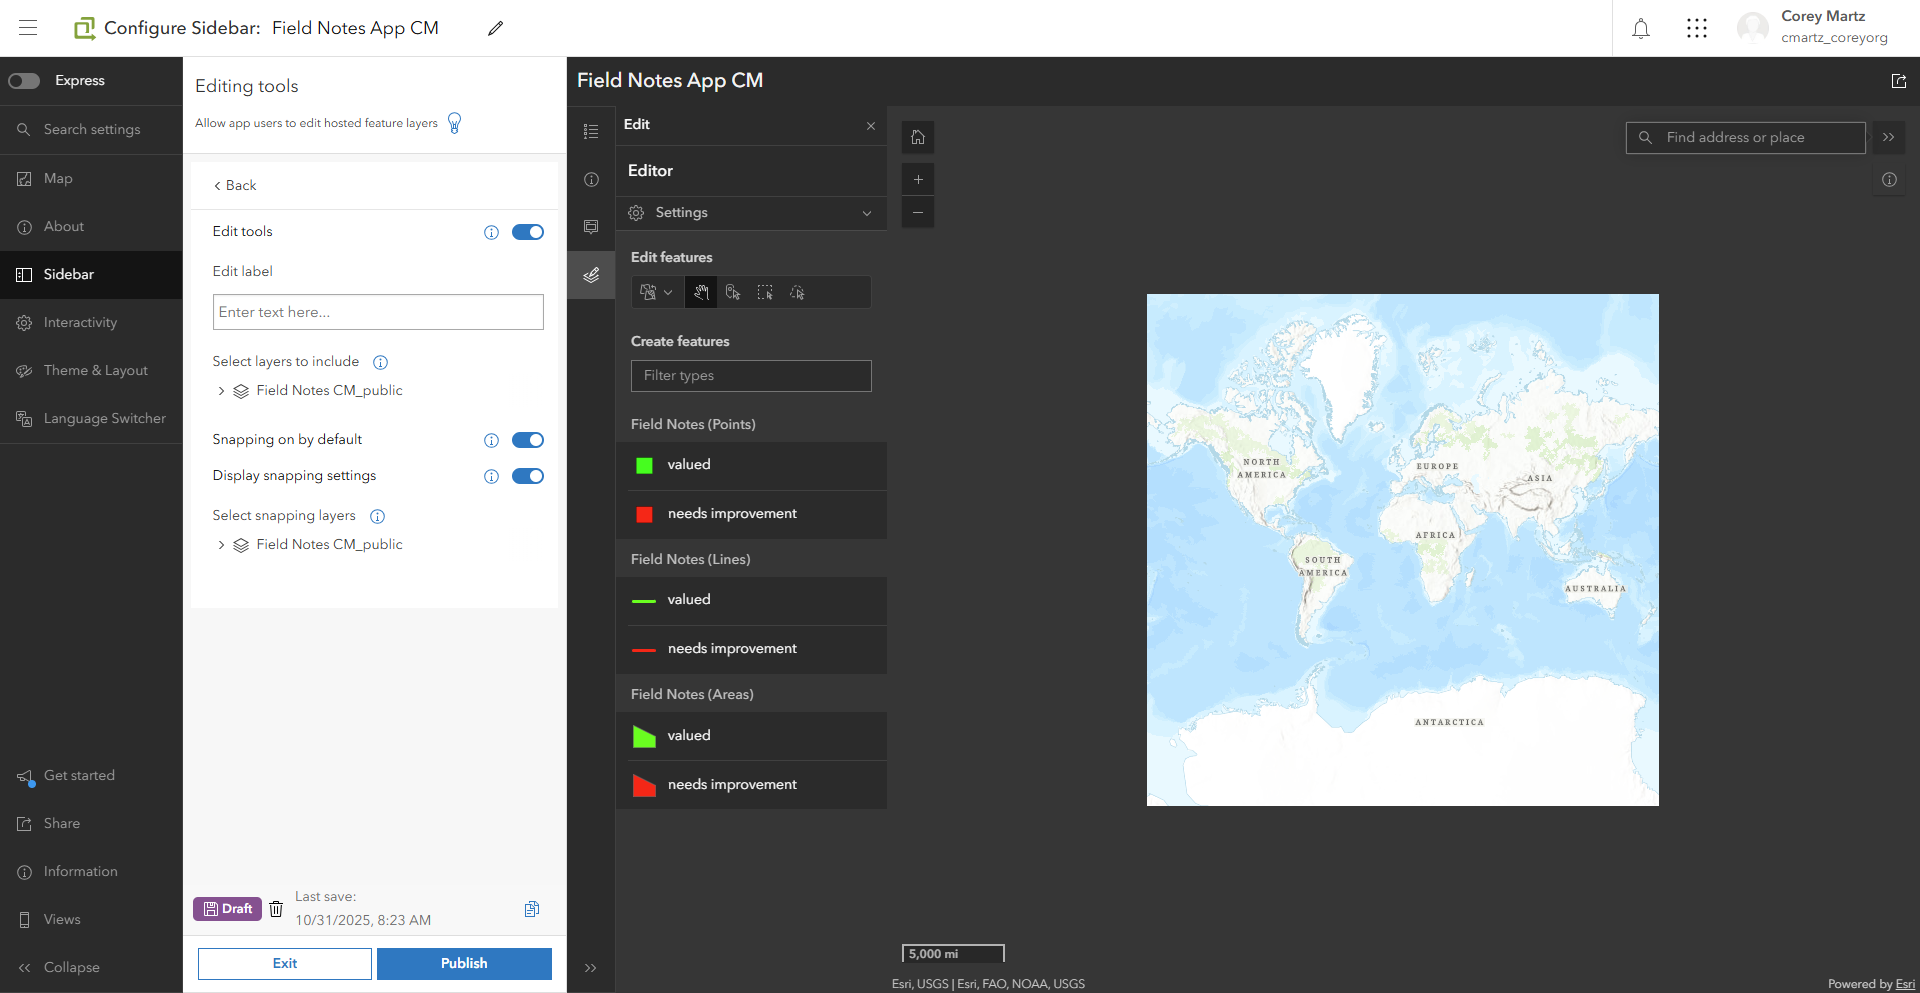
Task: Zoom in on the map with plus
Action: (x=918, y=180)
